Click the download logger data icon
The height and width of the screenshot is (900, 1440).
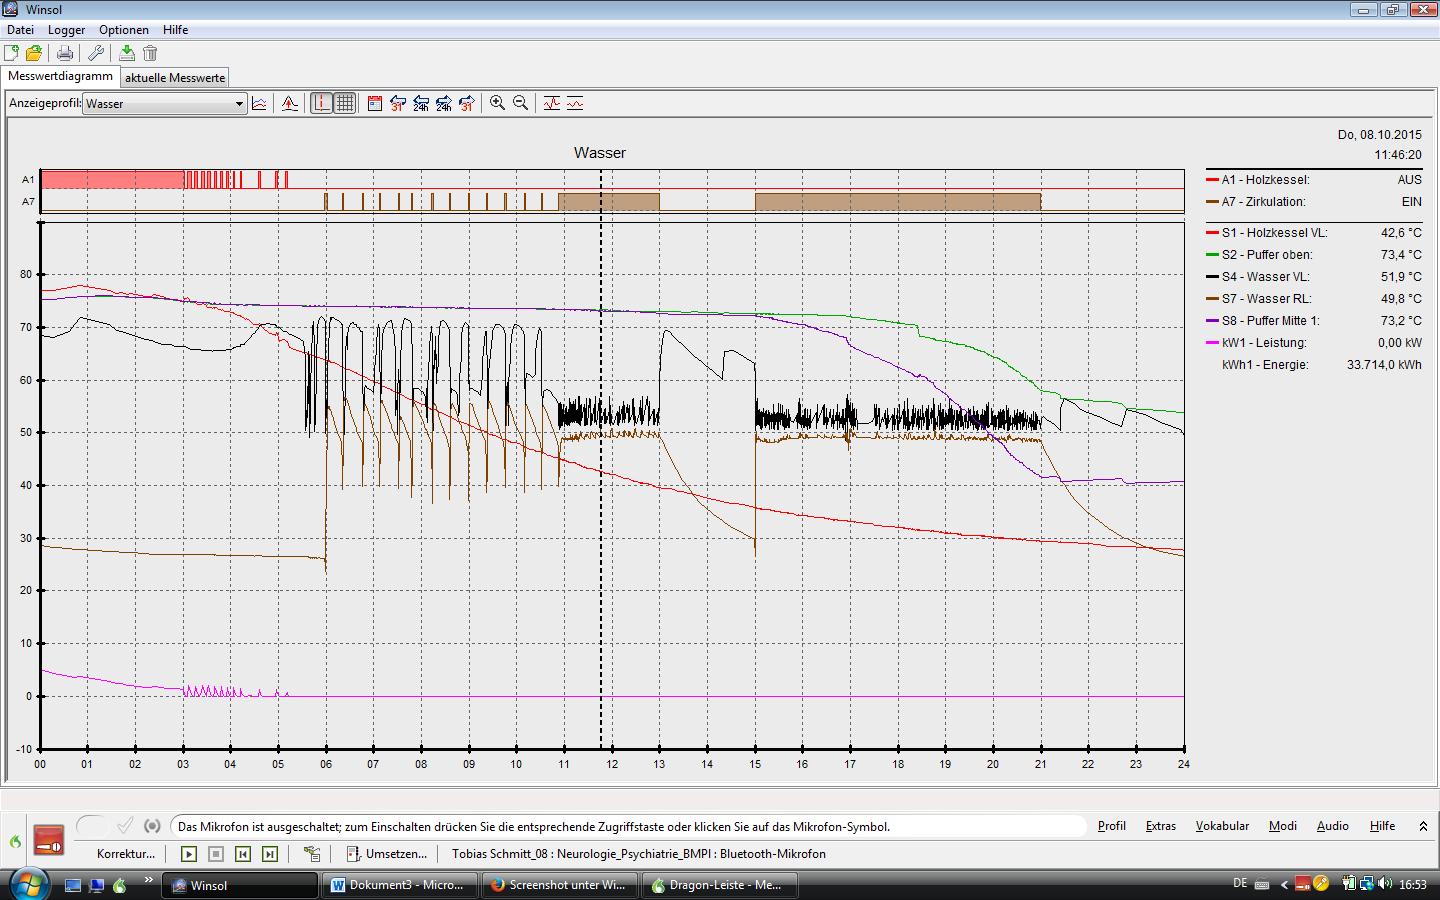point(127,53)
